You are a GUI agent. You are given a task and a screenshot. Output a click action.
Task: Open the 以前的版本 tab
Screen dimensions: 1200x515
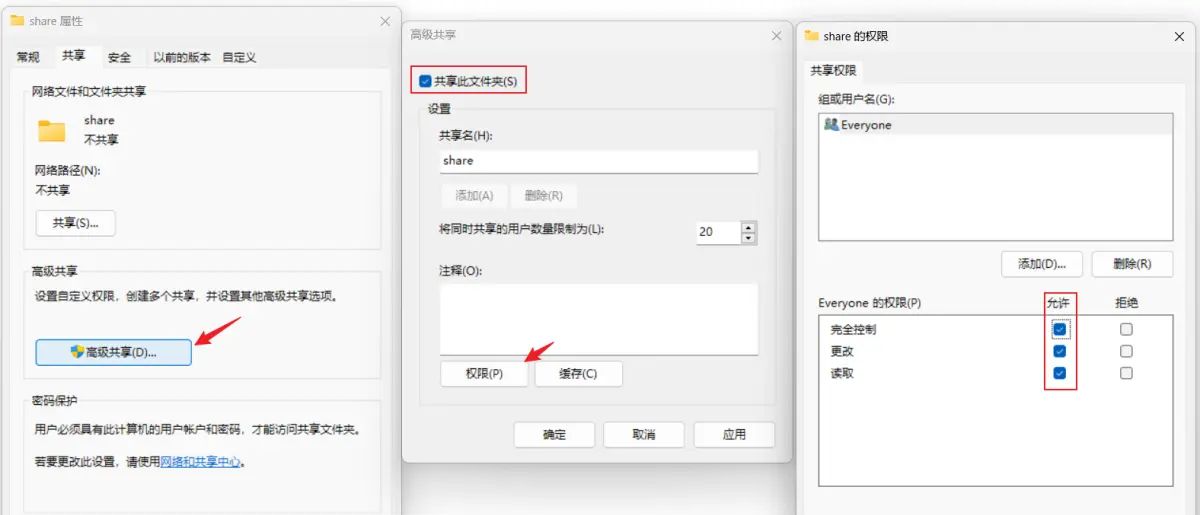[x=182, y=57]
